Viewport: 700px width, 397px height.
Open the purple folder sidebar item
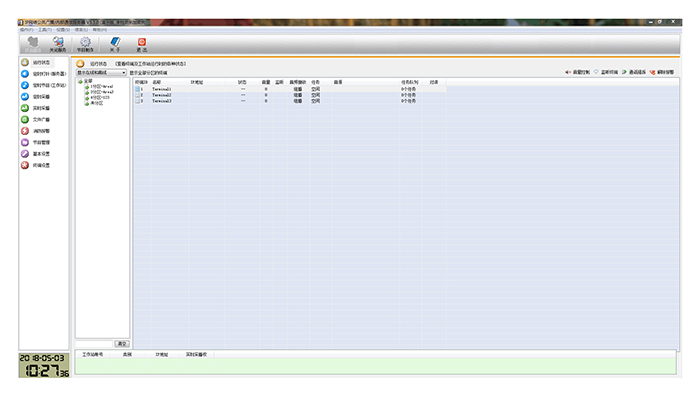click(x=25, y=142)
